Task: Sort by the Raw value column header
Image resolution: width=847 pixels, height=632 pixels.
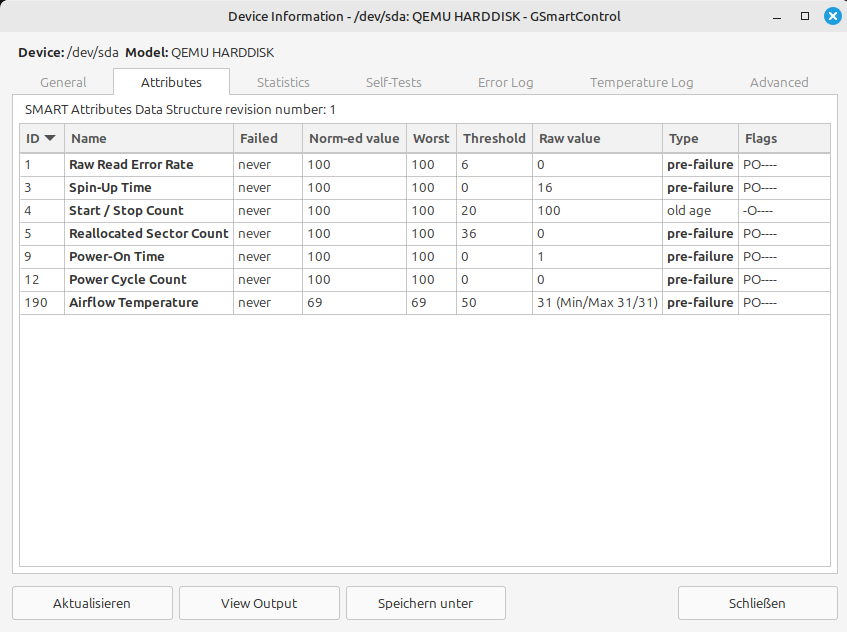Action: coord(597,138)
